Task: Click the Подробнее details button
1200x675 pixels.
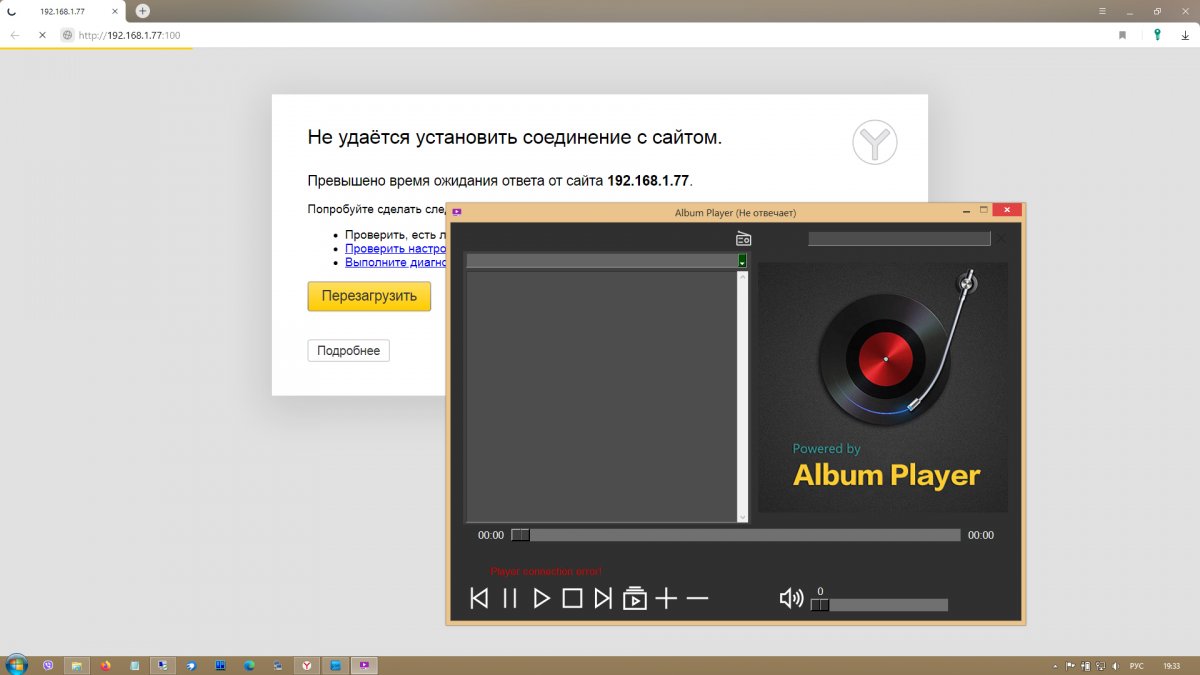Action: click(x=348, y=351)
